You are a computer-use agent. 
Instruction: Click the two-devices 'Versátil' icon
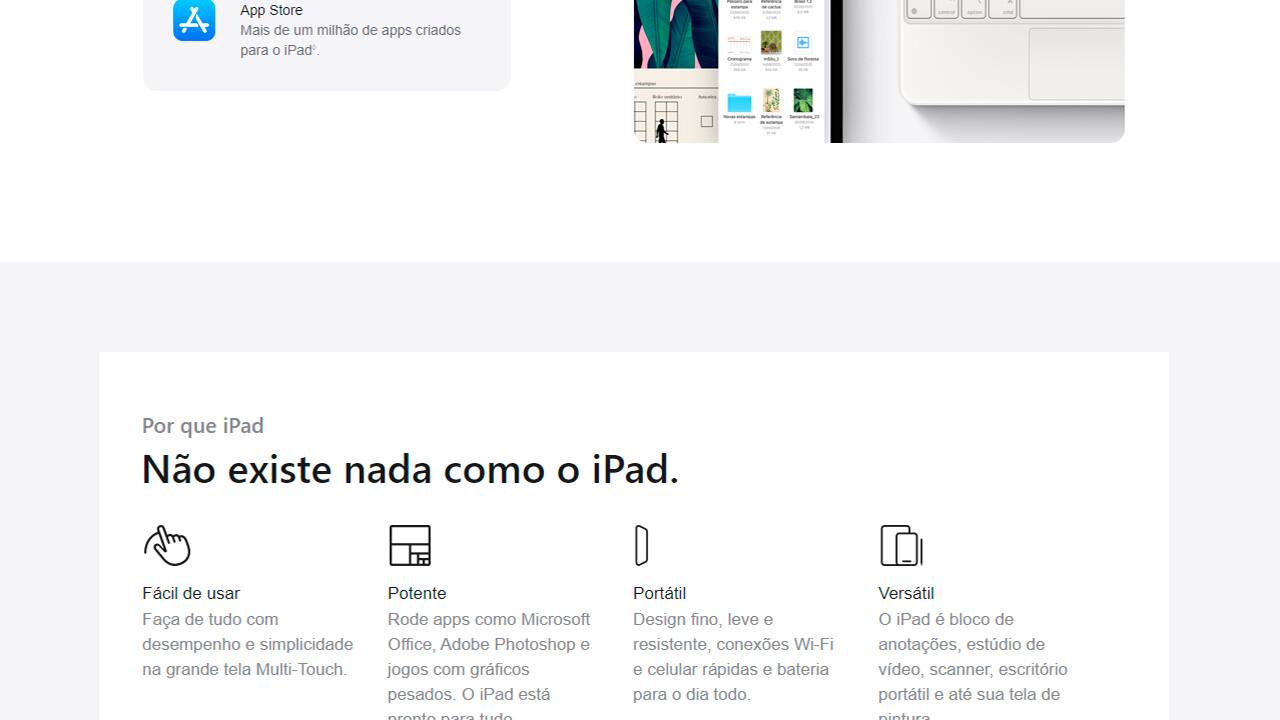[901, 546]
